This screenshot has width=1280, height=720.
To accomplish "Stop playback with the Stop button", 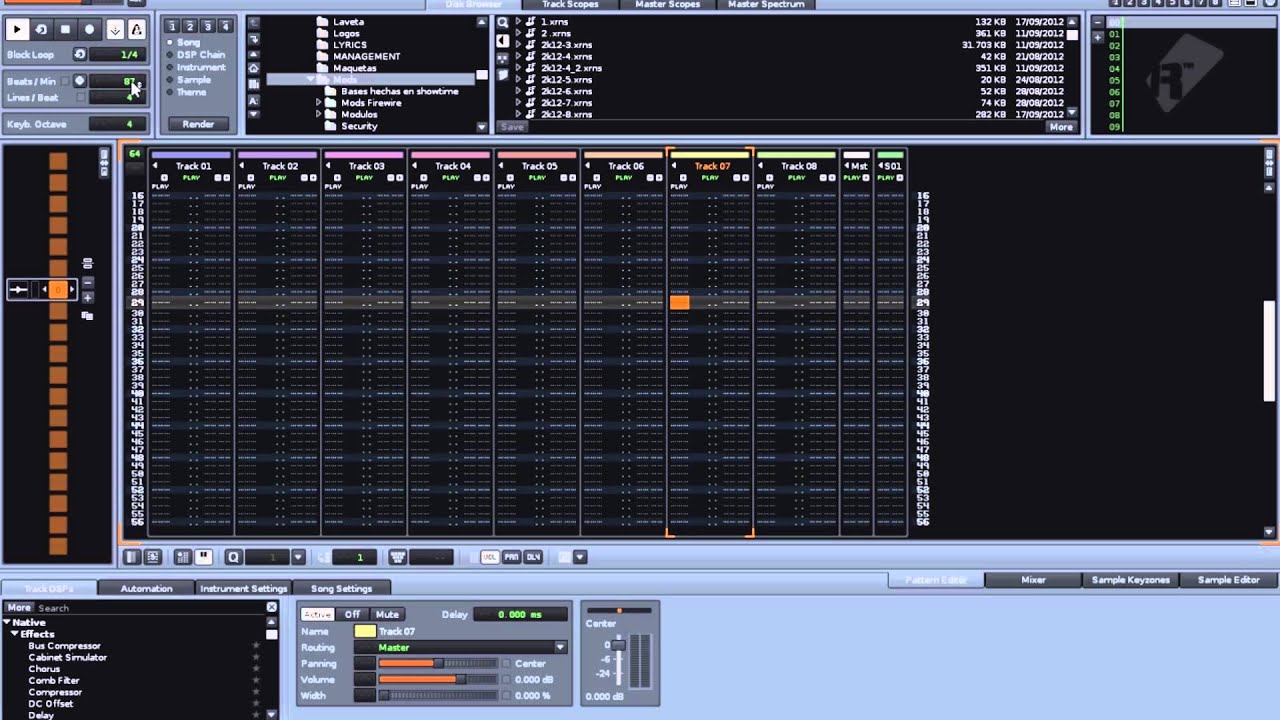I will [x=65, y=30].
